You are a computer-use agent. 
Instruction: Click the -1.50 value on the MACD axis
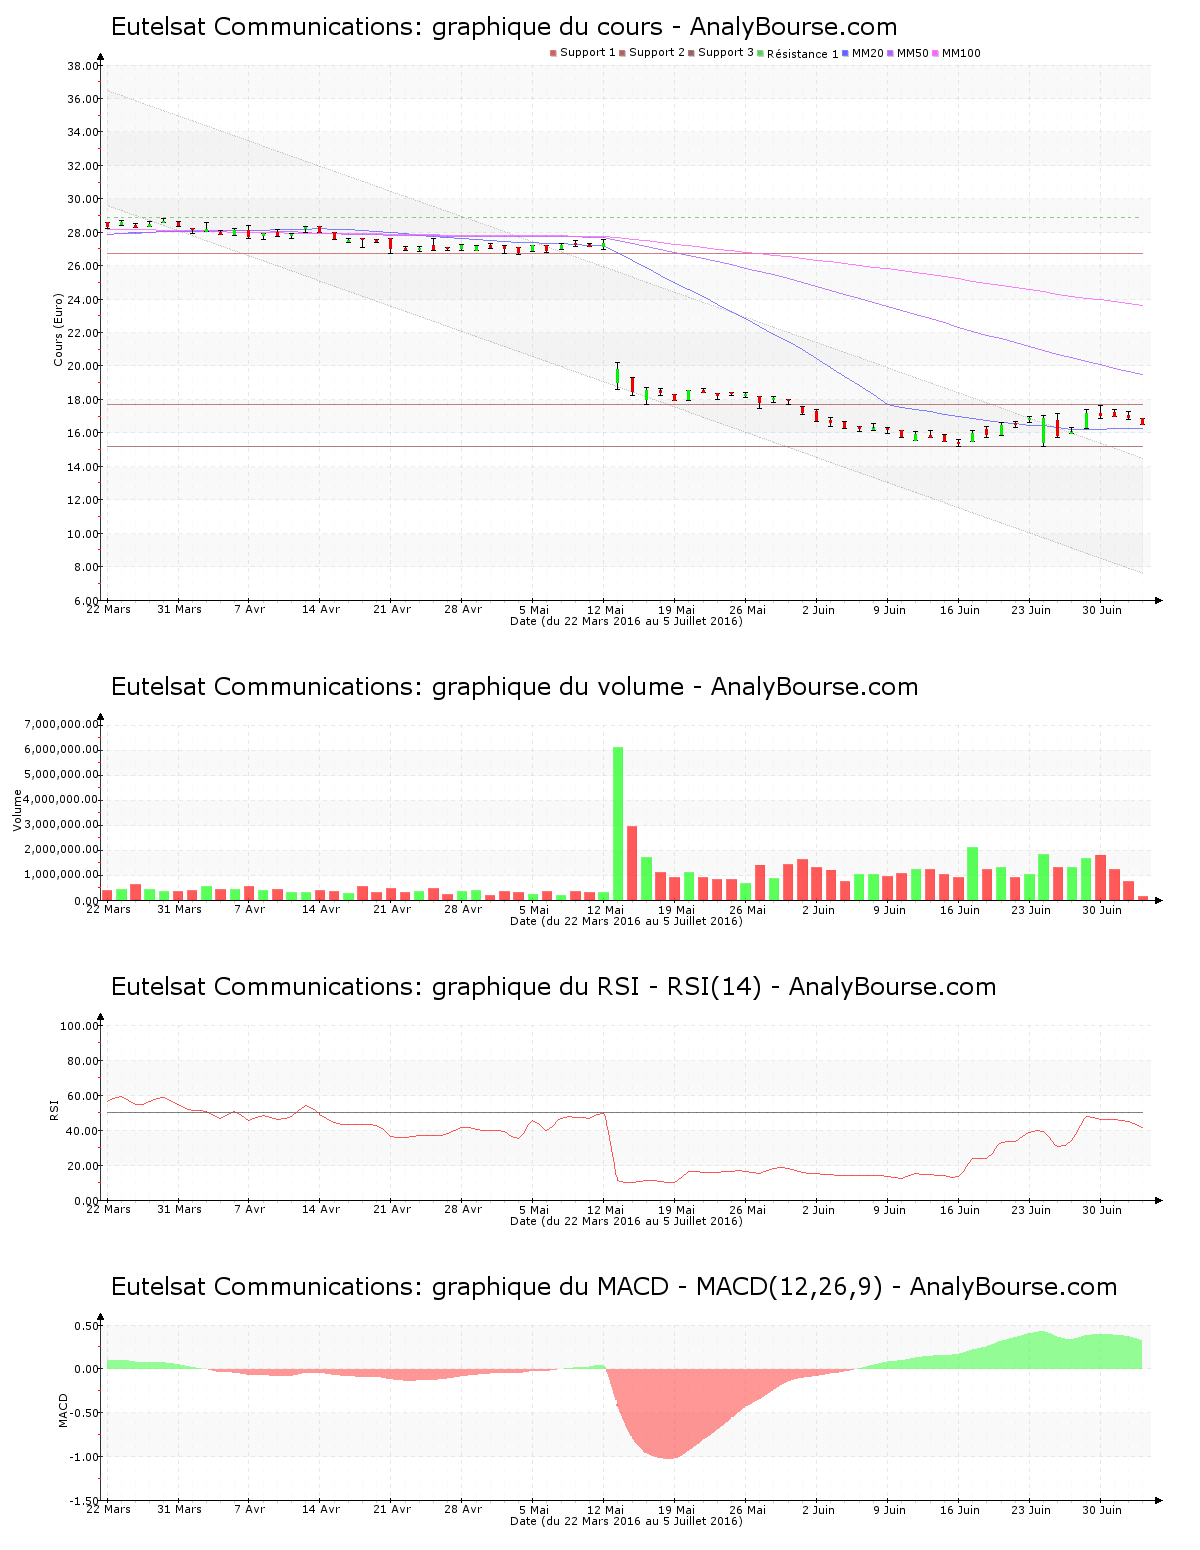[84, 1502]
